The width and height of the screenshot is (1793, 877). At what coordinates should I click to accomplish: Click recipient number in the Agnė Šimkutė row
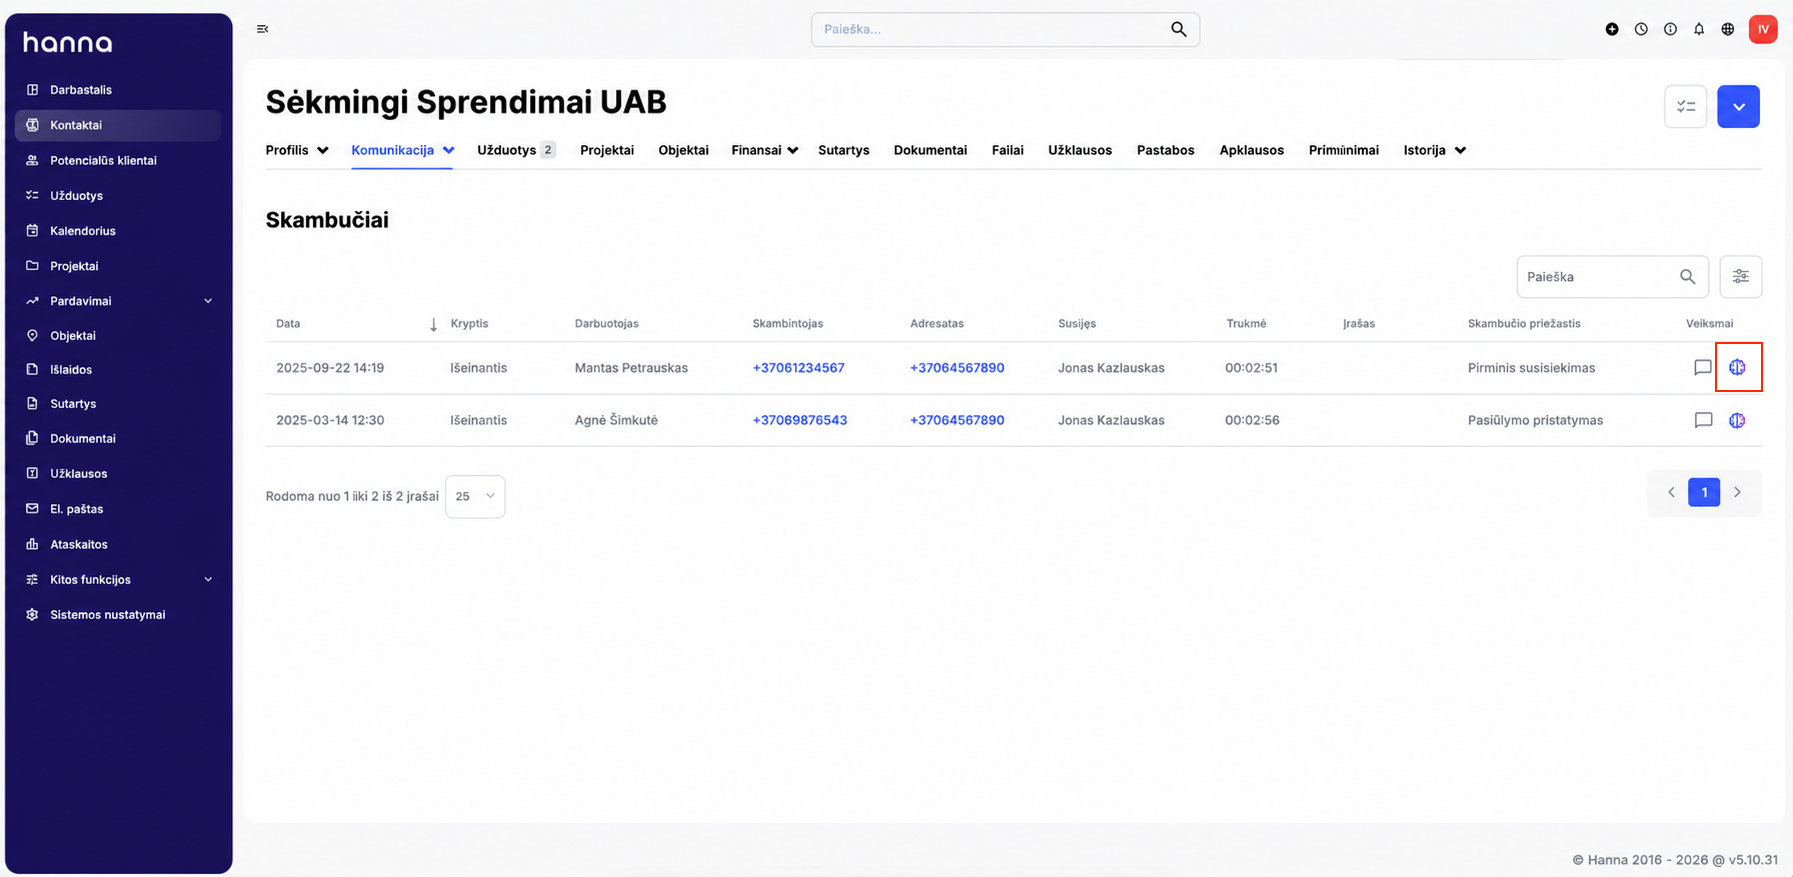[x=957, y=420]
